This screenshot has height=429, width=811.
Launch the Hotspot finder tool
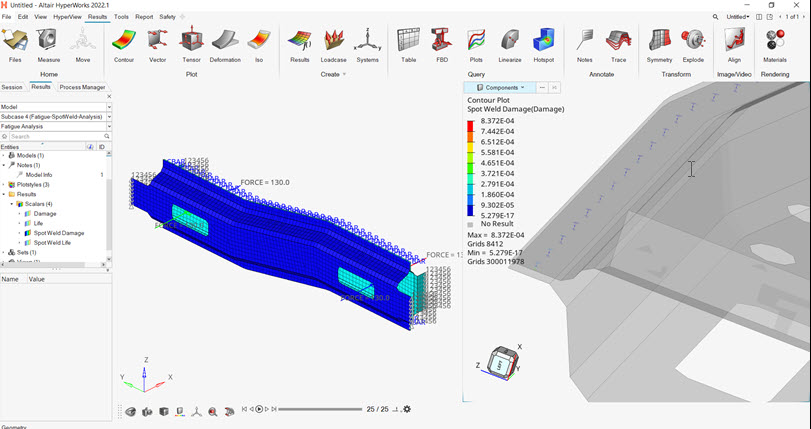point(543,44)
